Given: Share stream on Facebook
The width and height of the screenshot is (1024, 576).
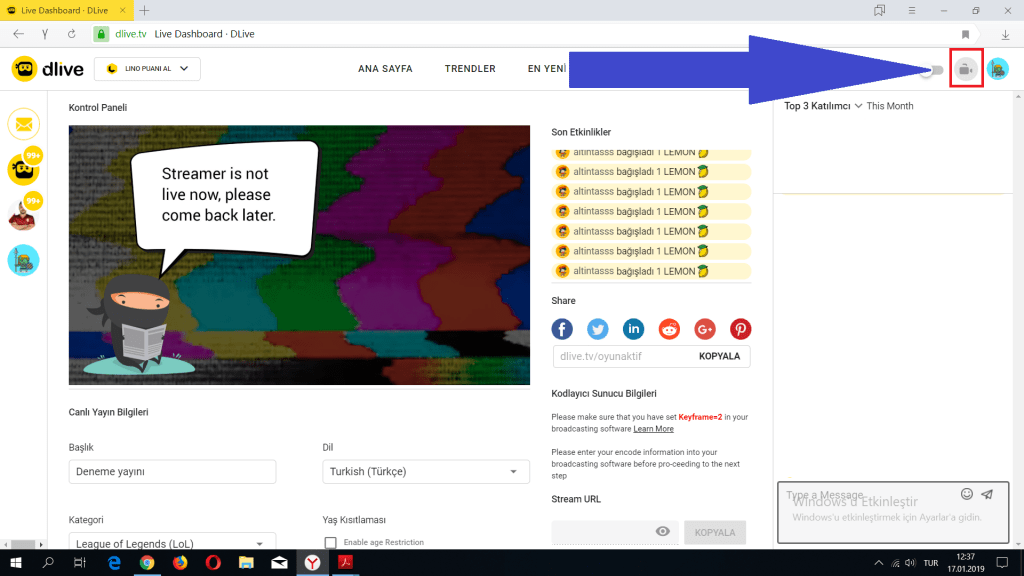Looking at the screenshot, I should click(562, 329).
